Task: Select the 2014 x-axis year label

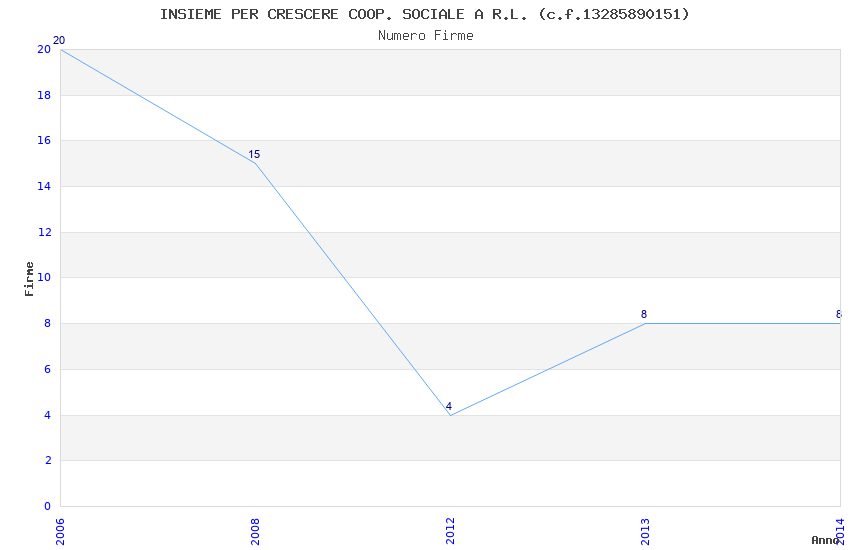Action: tap(840, 532)
